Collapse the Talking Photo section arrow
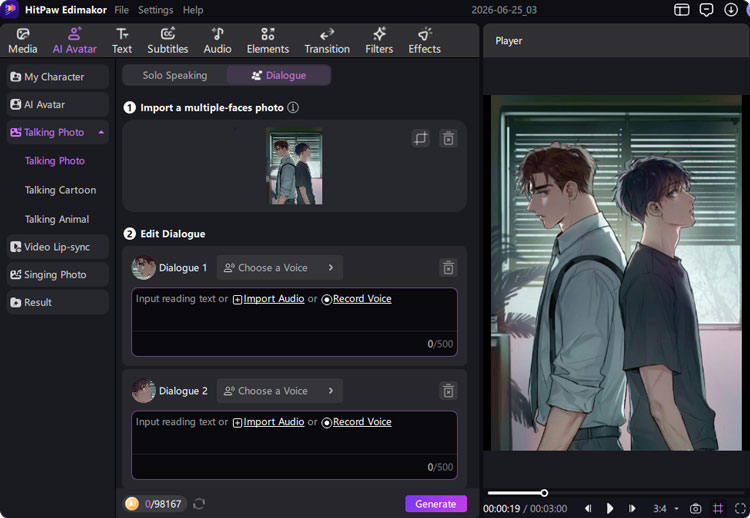 pyautogui.click(x=101, y=132)
